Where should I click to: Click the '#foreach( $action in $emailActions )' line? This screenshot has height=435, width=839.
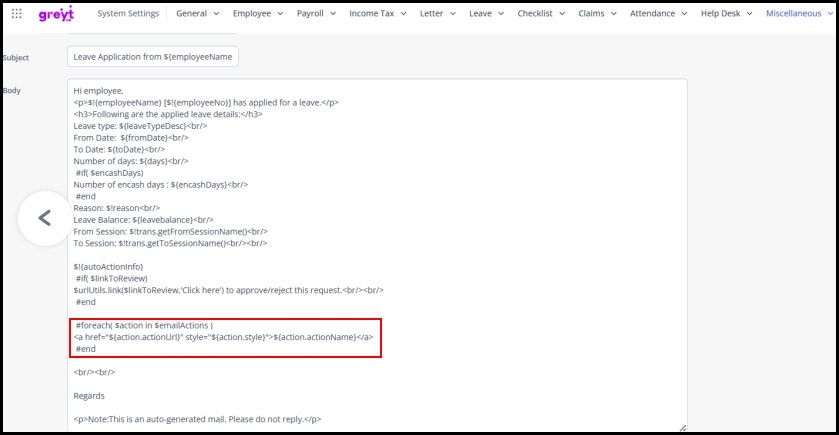[x=144, y=325]
